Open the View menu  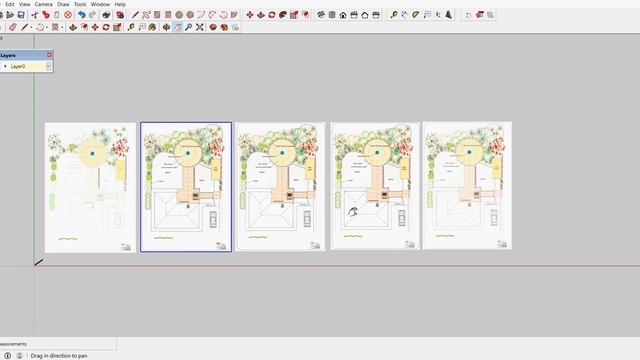[x=24, y=4]
